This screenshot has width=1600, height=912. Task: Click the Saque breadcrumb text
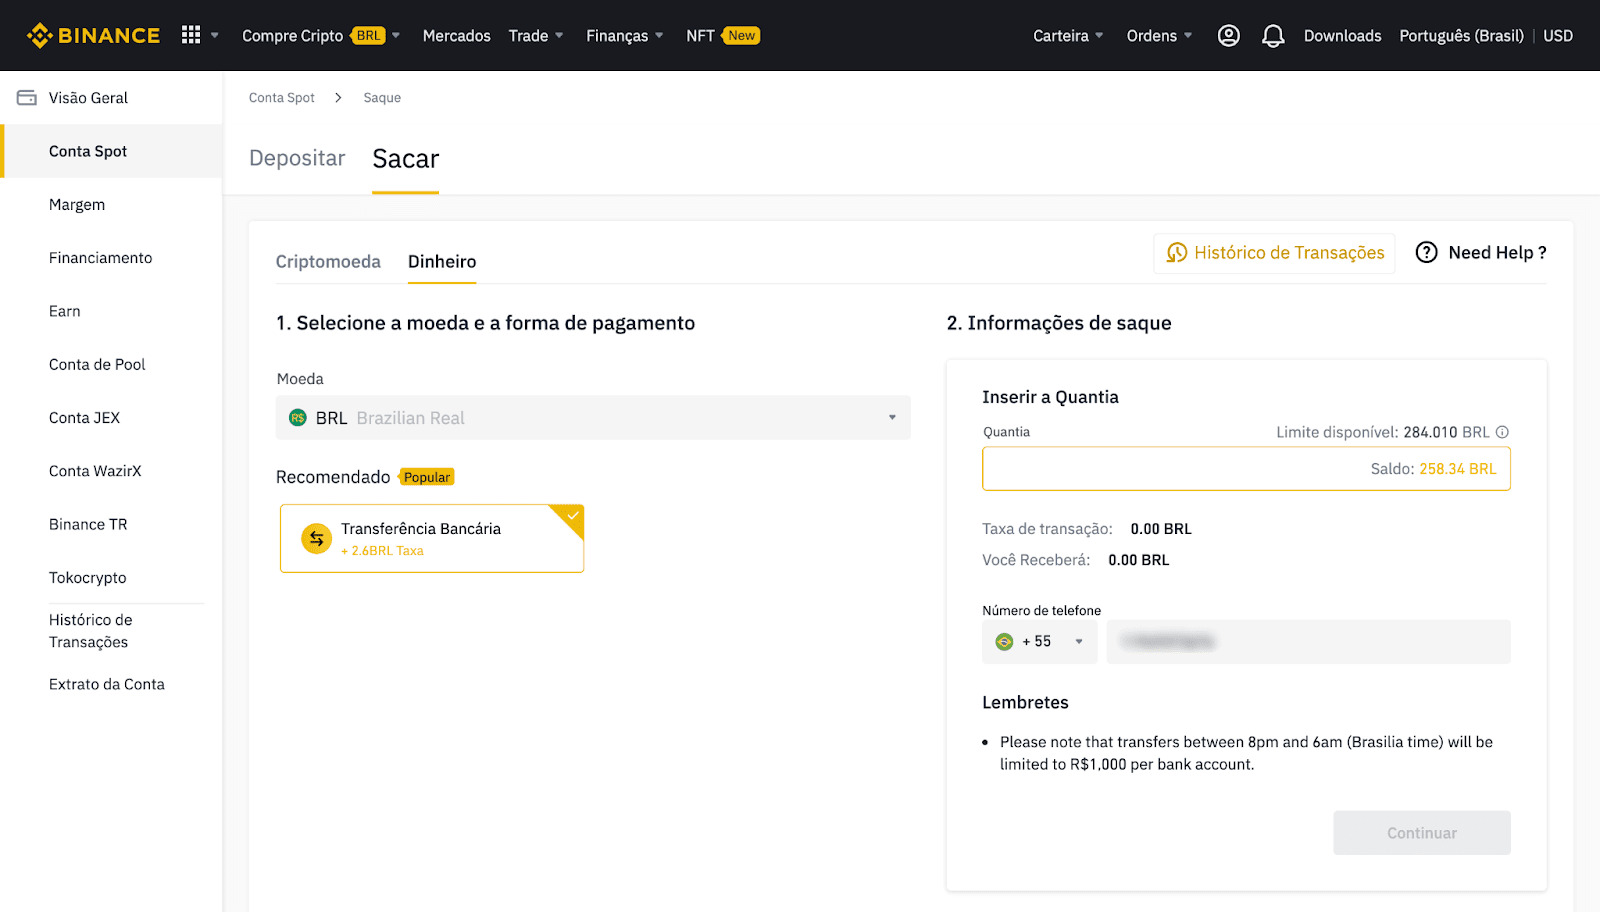[x=382, y=98]
